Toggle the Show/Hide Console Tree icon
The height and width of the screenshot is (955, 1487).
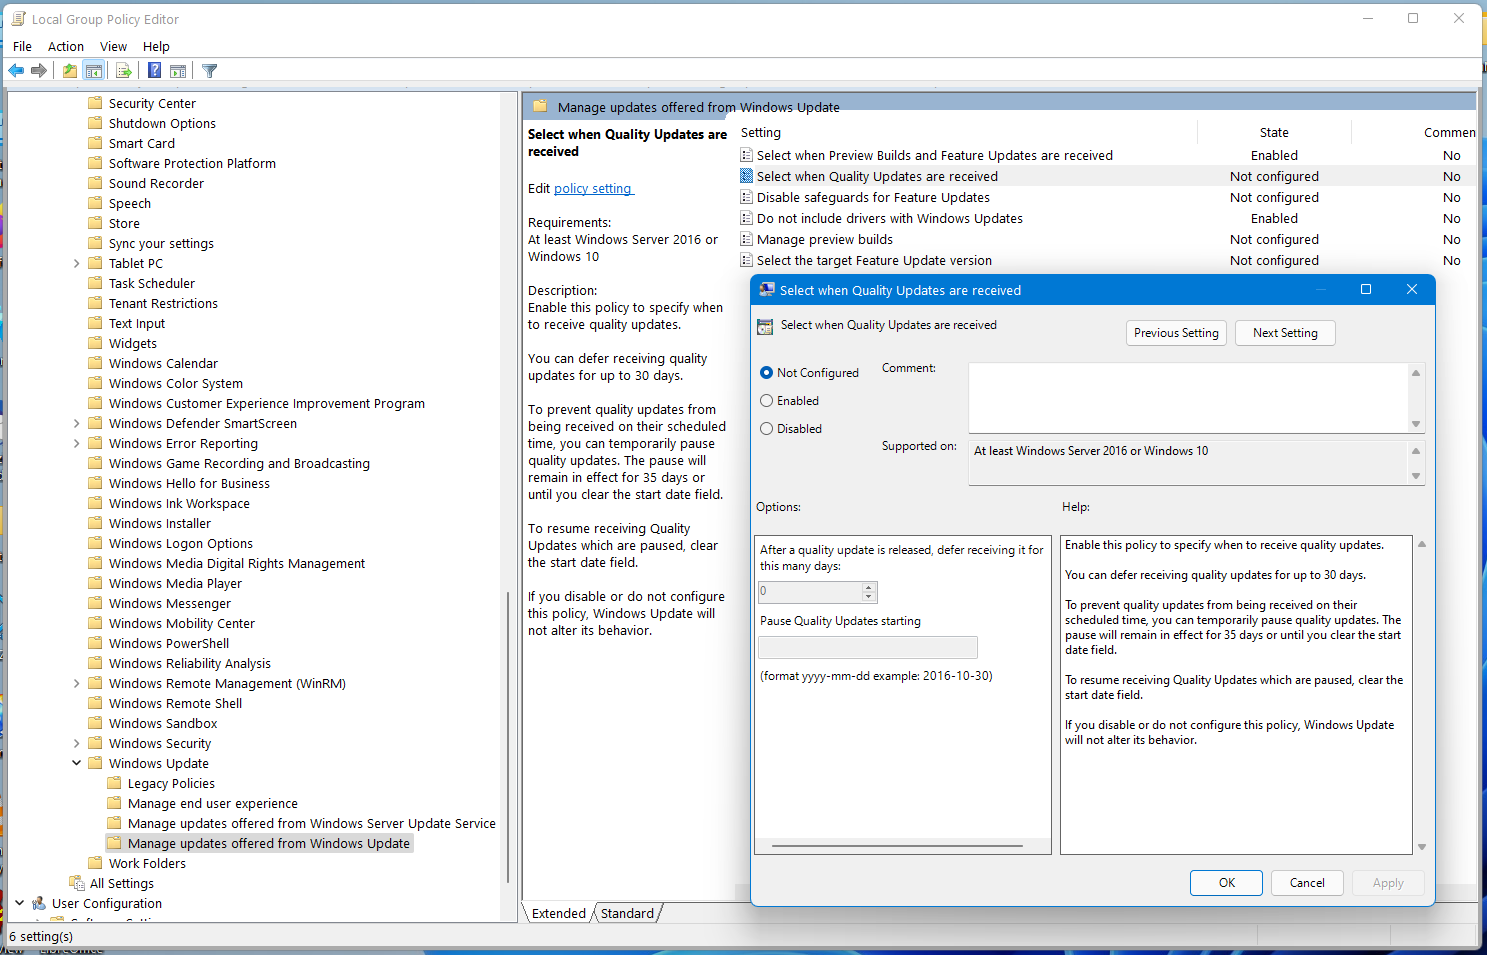[94, 71]
